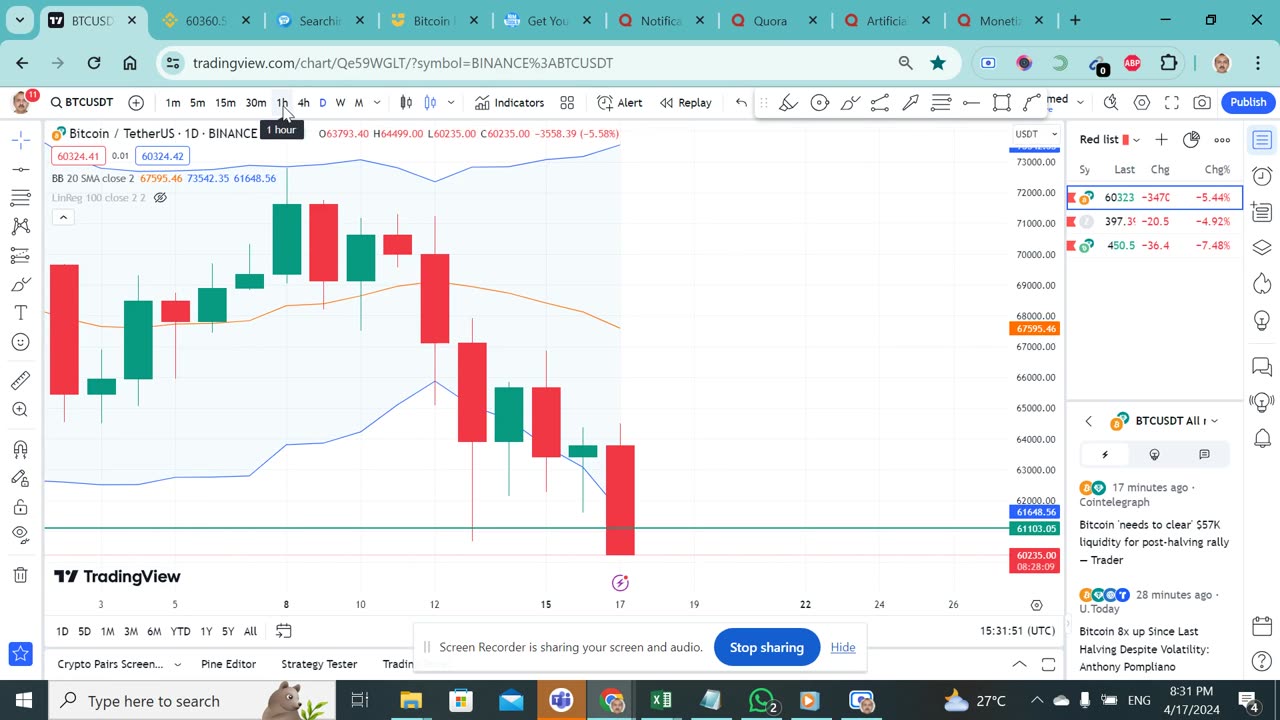Add a symbol to compare
Screen dimensions: 1280x720
(x=136, y=102)
